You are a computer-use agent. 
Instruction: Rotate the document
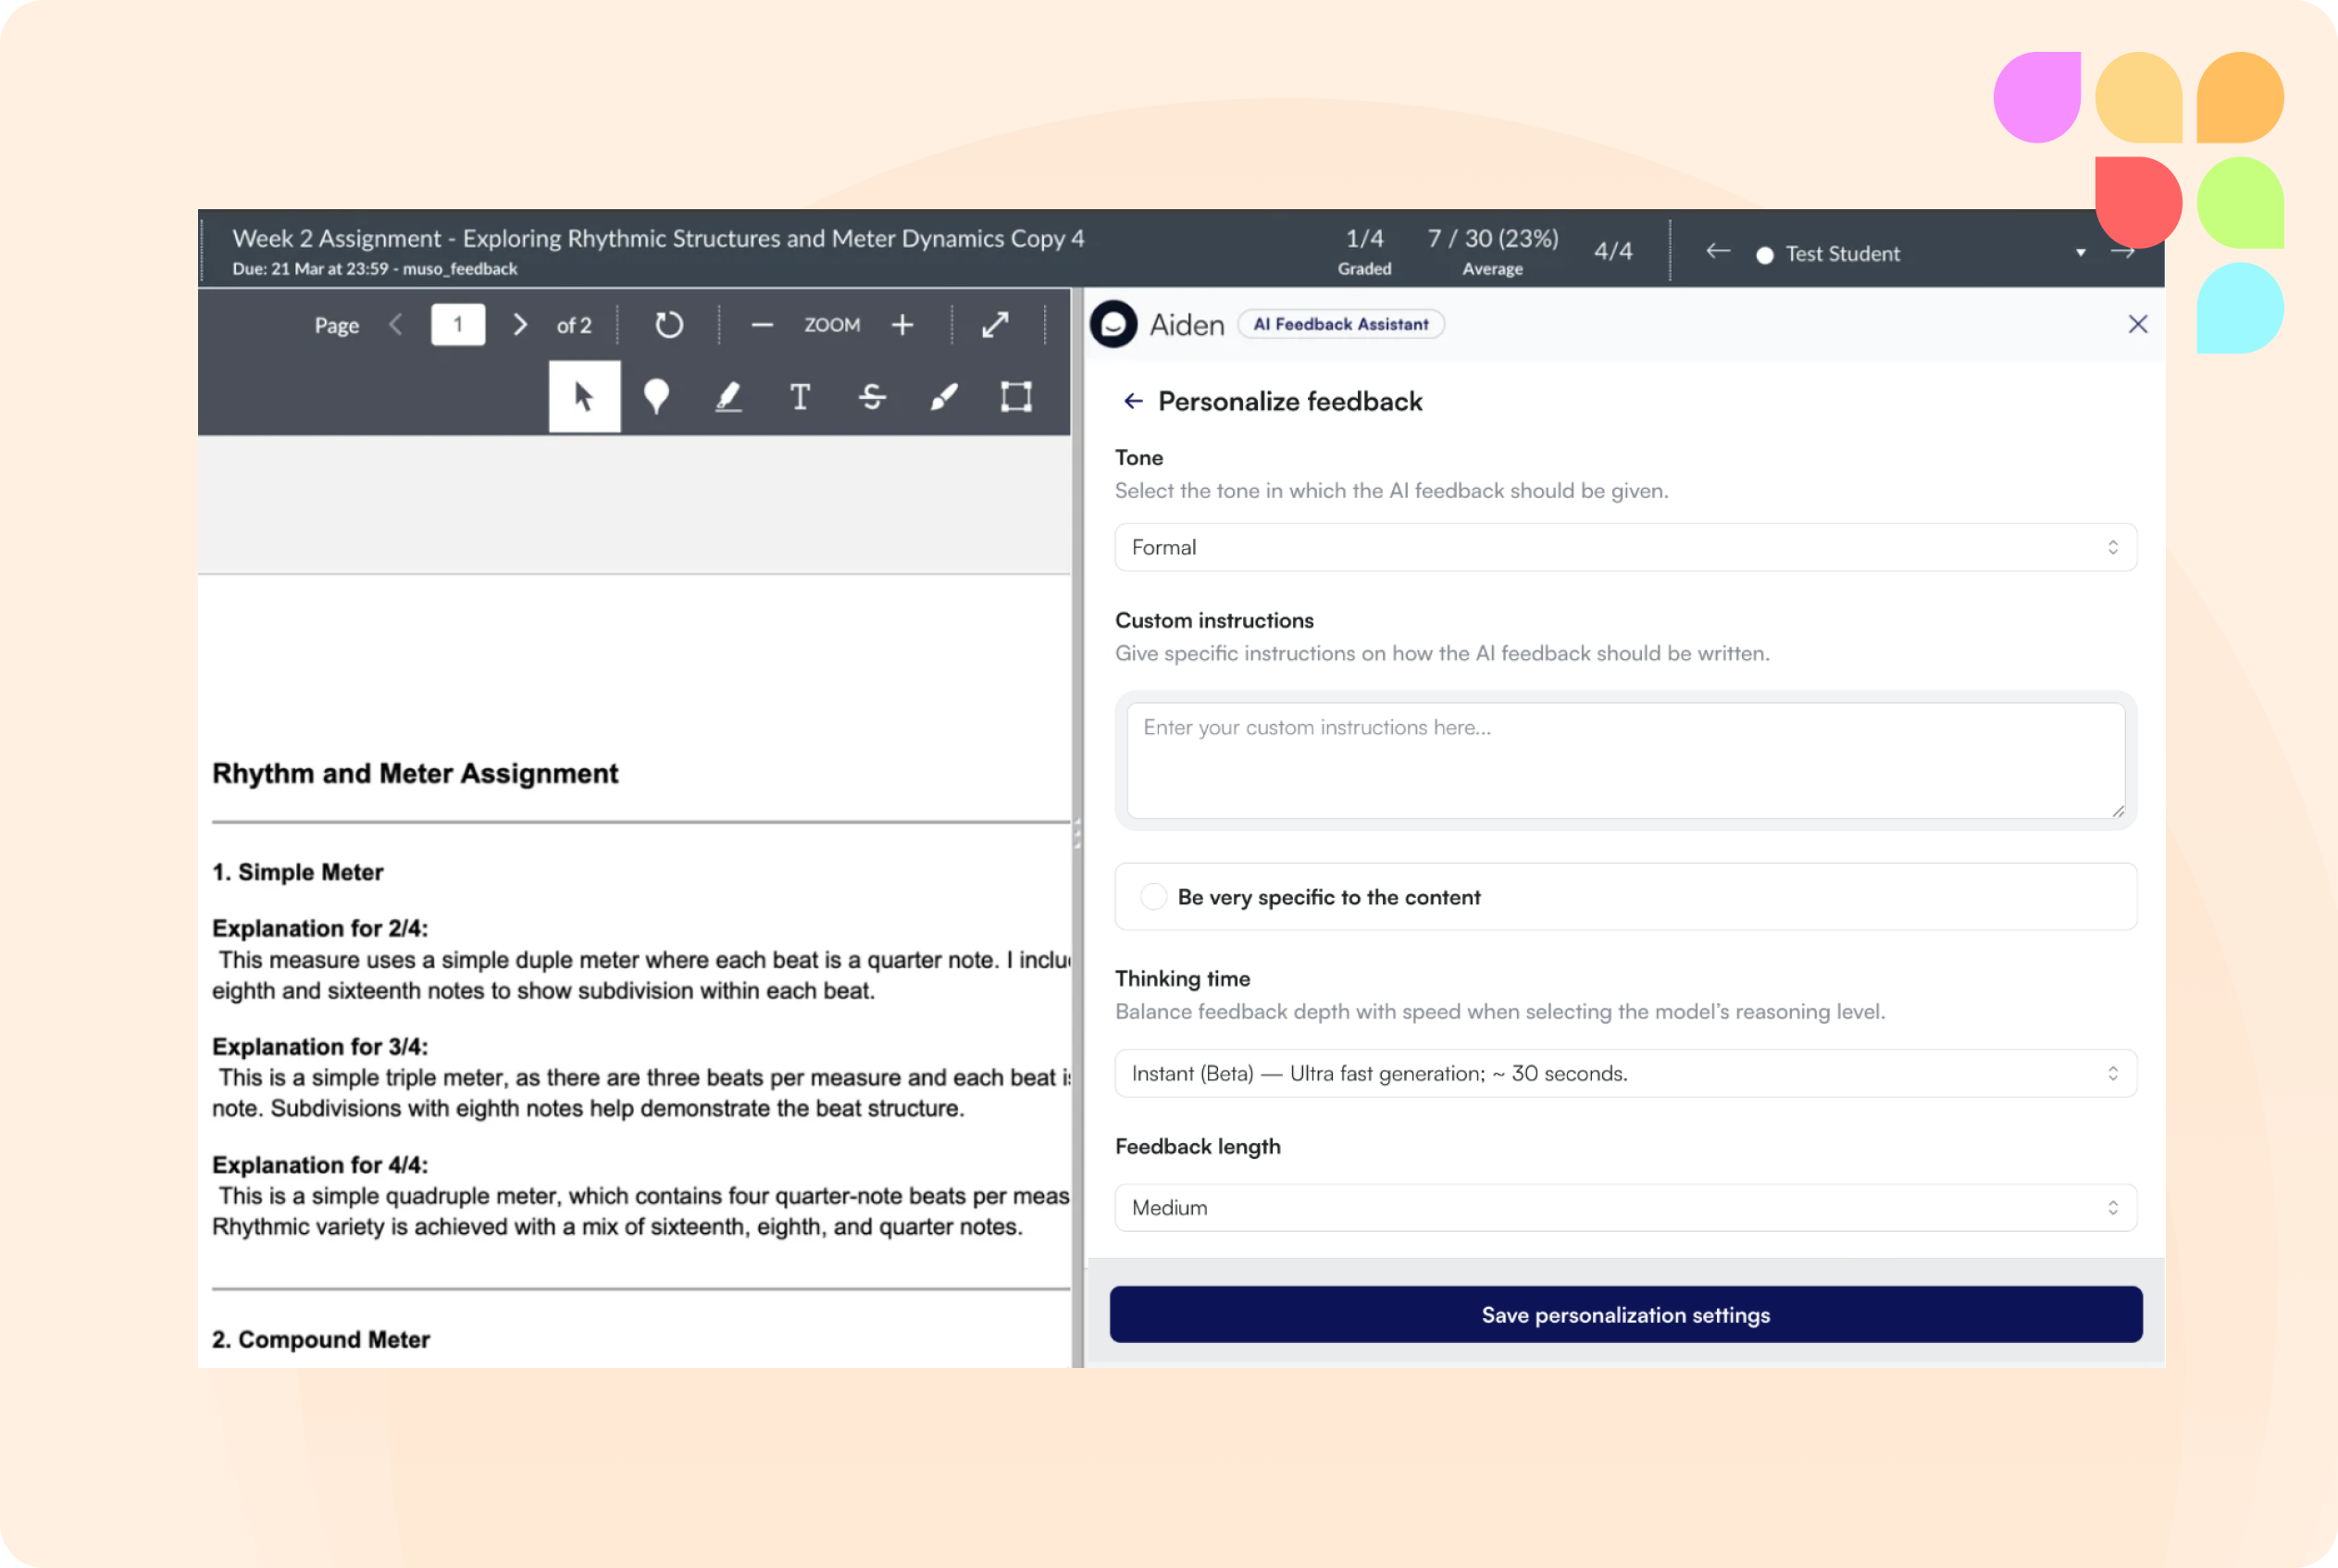click(668, 325)
